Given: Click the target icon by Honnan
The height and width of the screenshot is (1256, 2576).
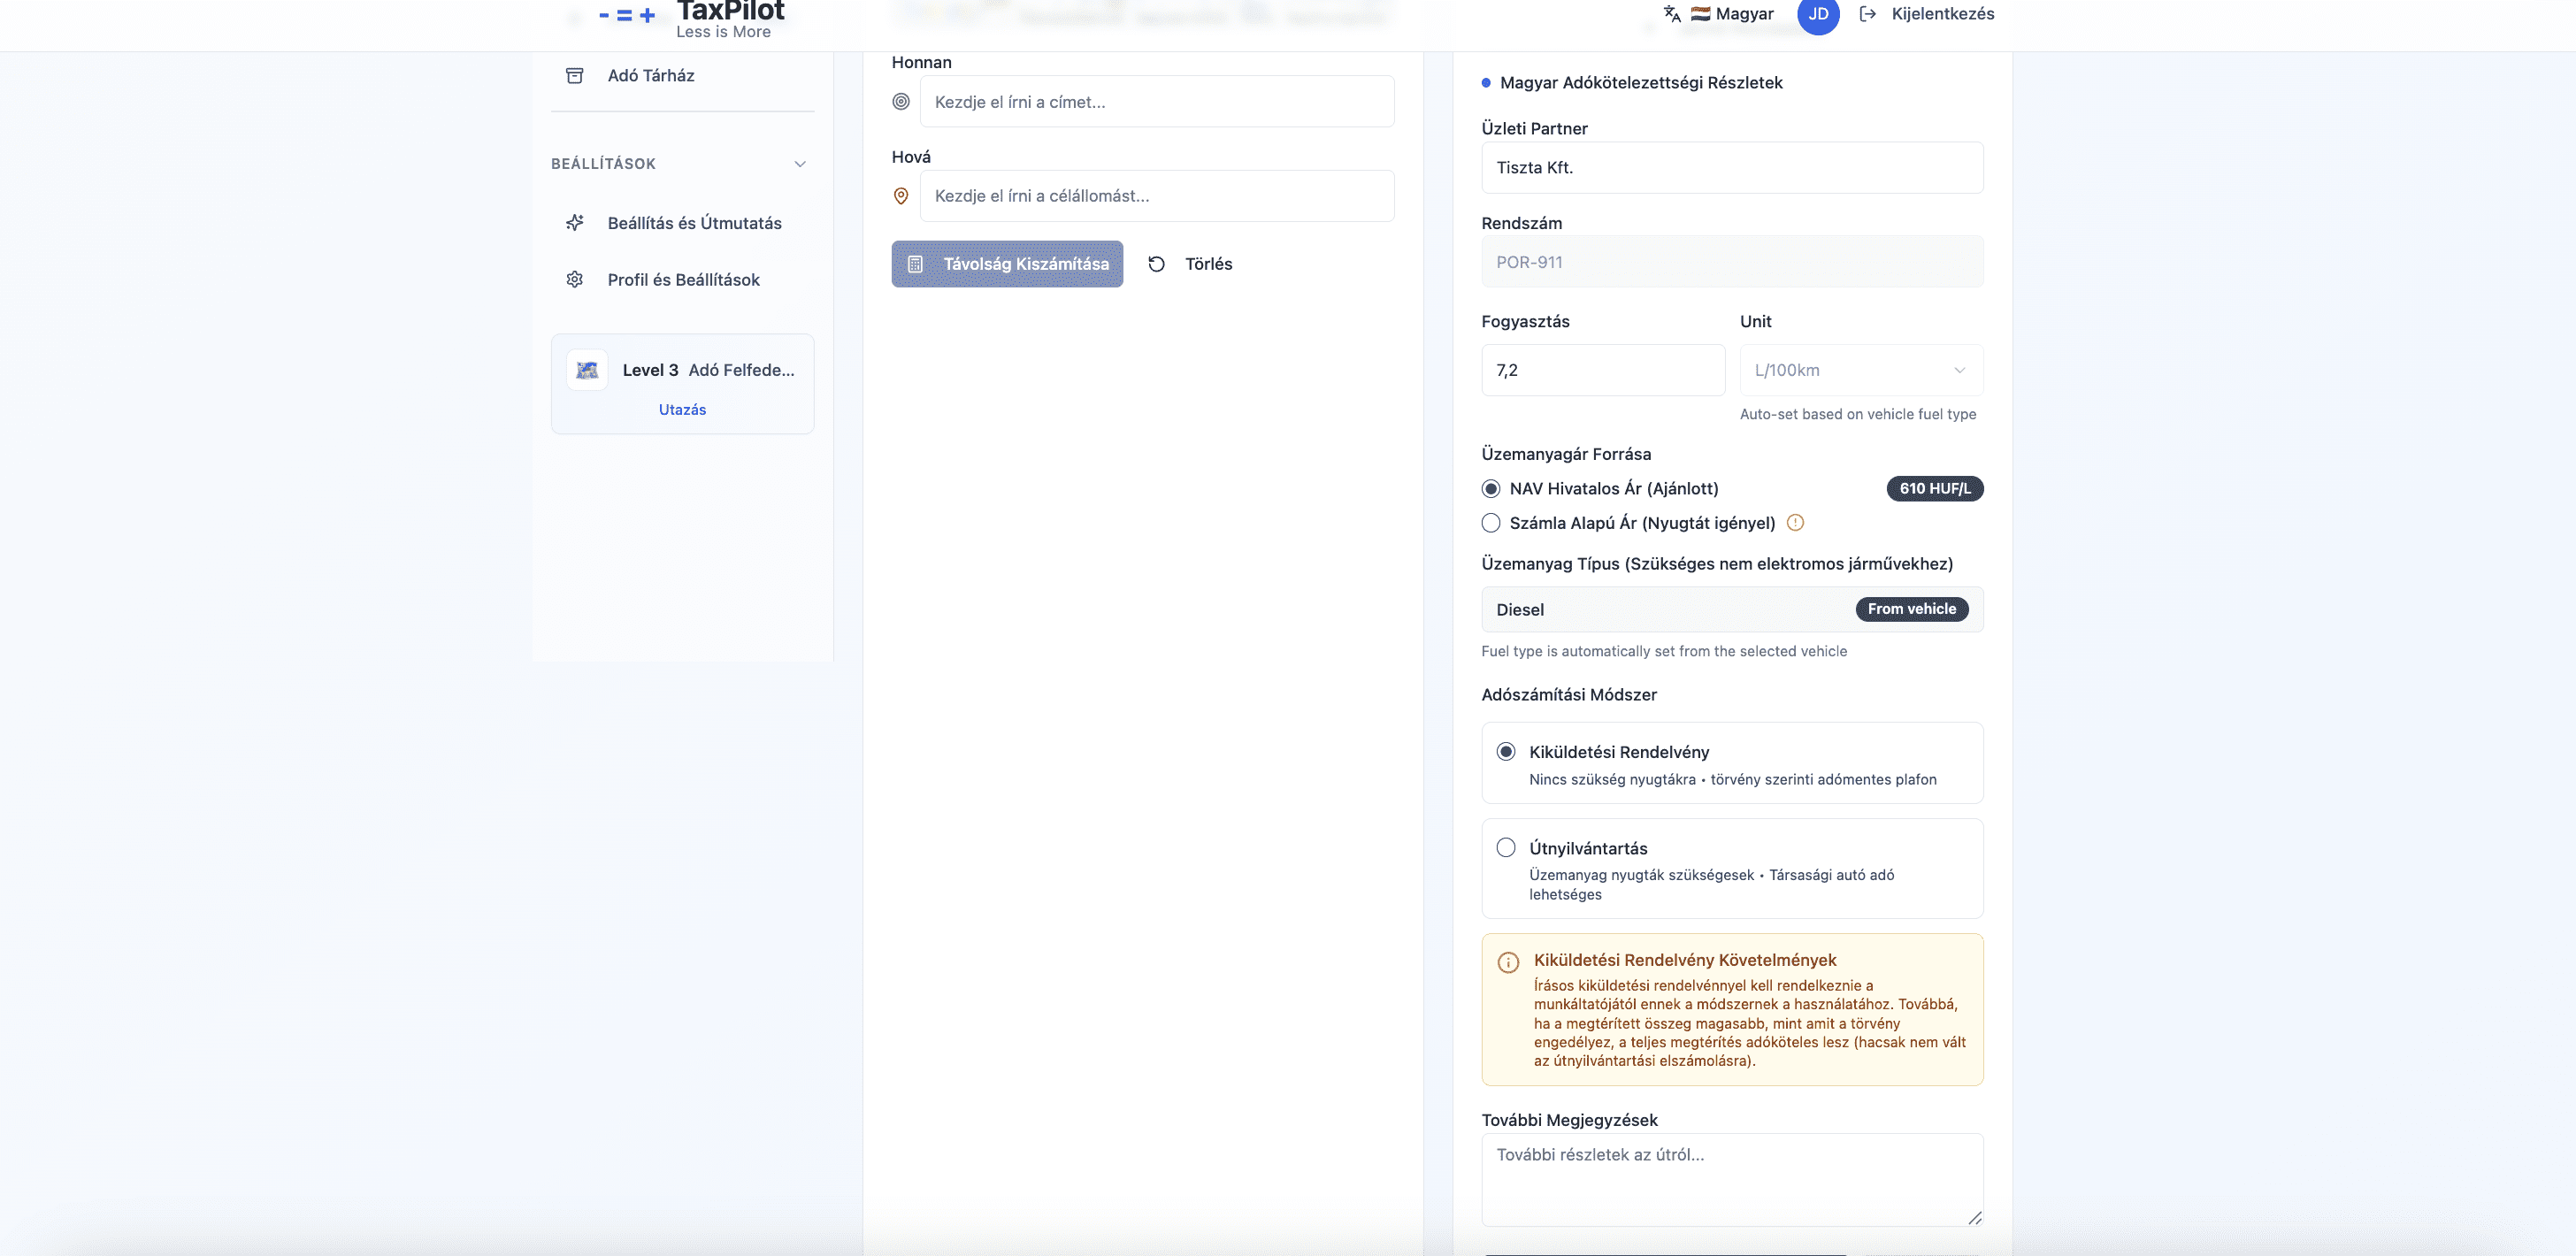Looking at the screenshot, I should tap(901, 102).
